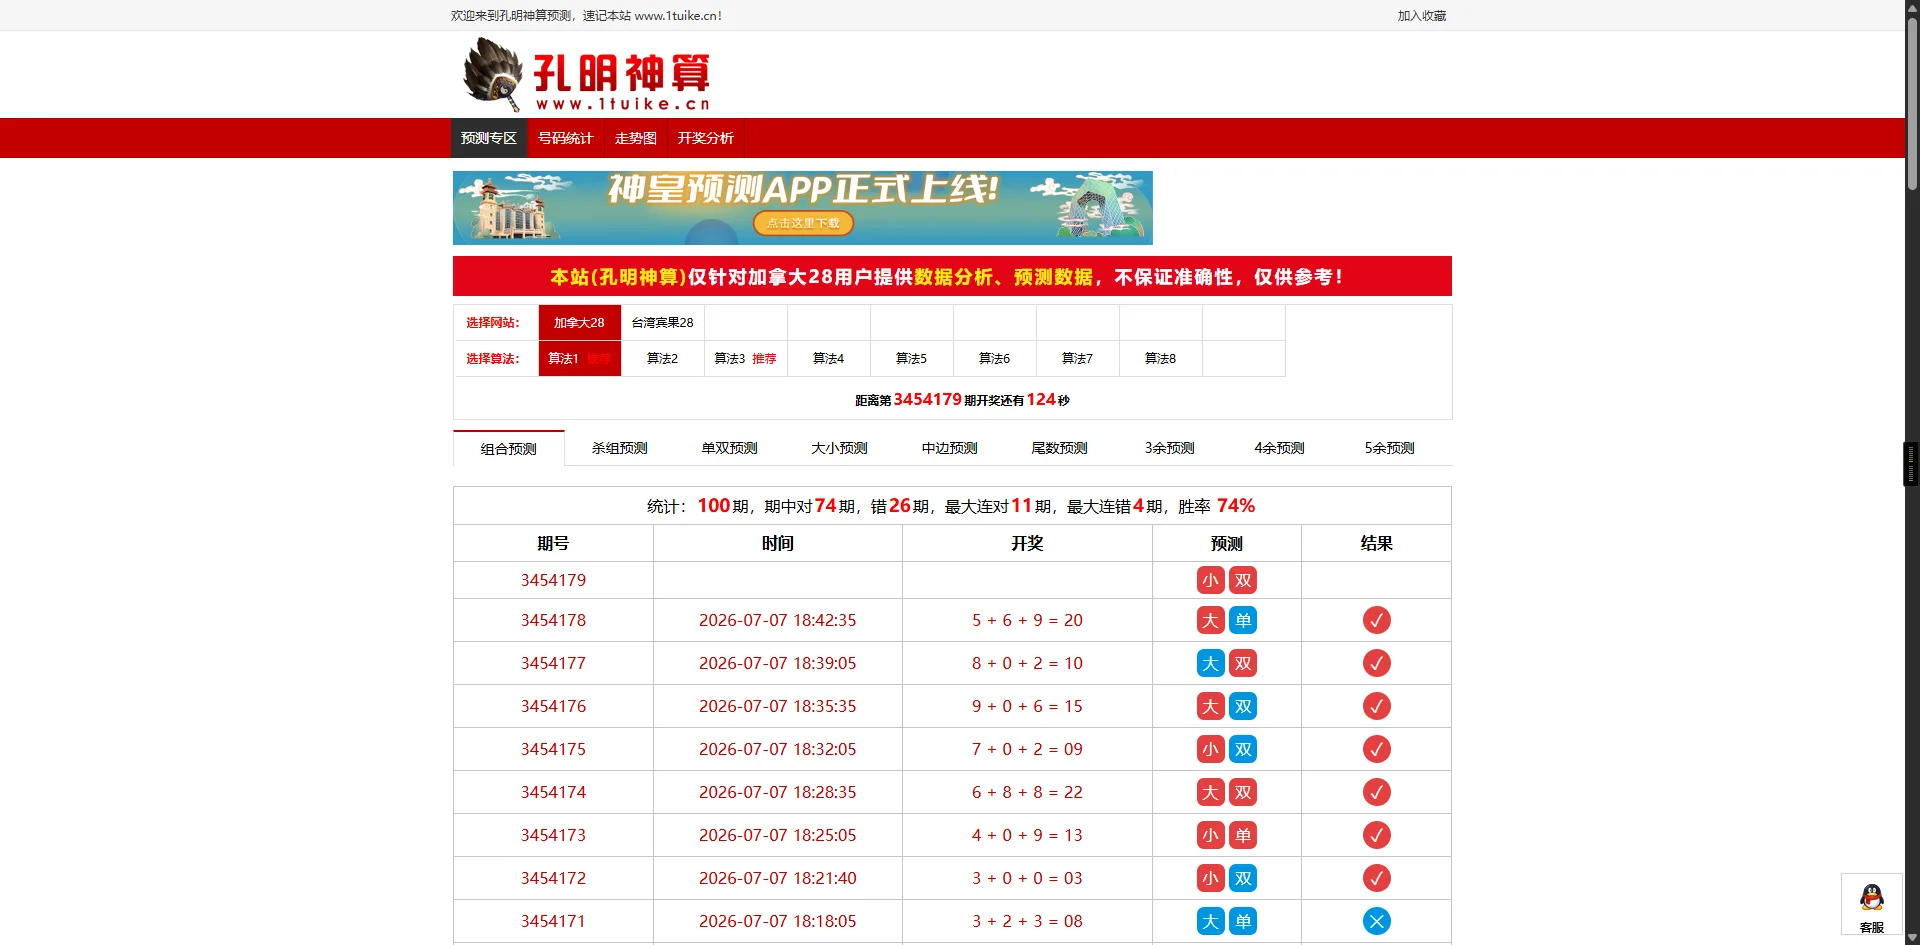Image resolution: width=1920 pixels, height=945 pixels.
Task: Click the 单 badge in row 3454178
Action: click(1243, 620)
